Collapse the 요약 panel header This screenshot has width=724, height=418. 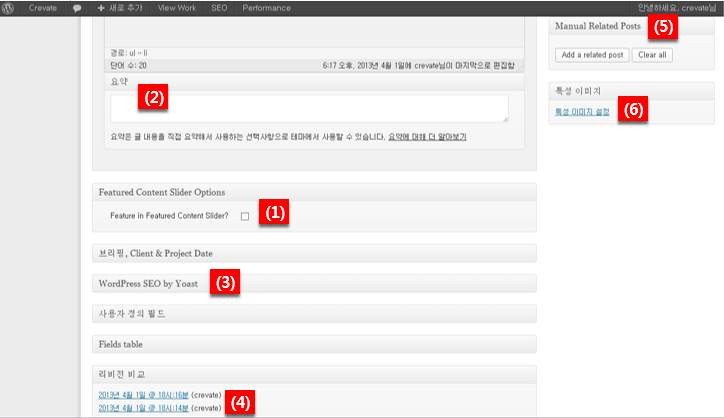coord(314,81)
